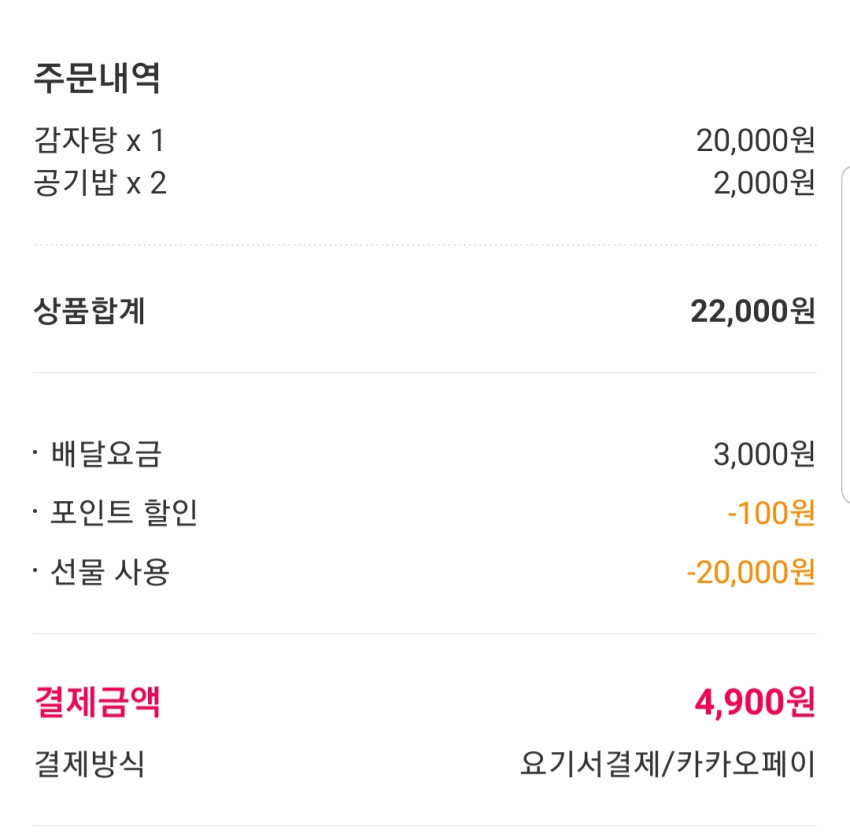This screenshot has height=837, width=850.
Task: Click the orange -100원 point discount
Action: click(x=771, y=512)
